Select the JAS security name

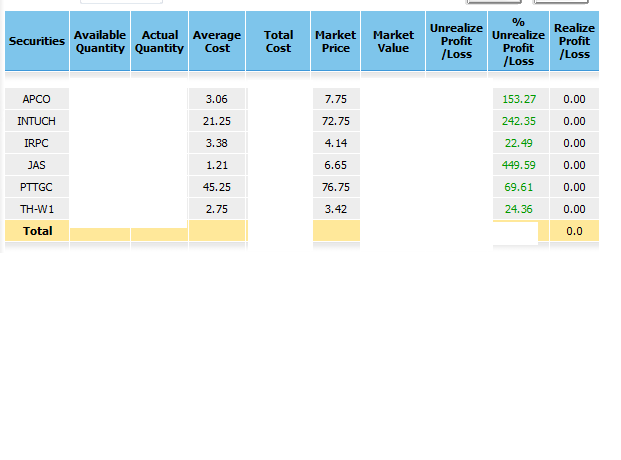point(36,165)
